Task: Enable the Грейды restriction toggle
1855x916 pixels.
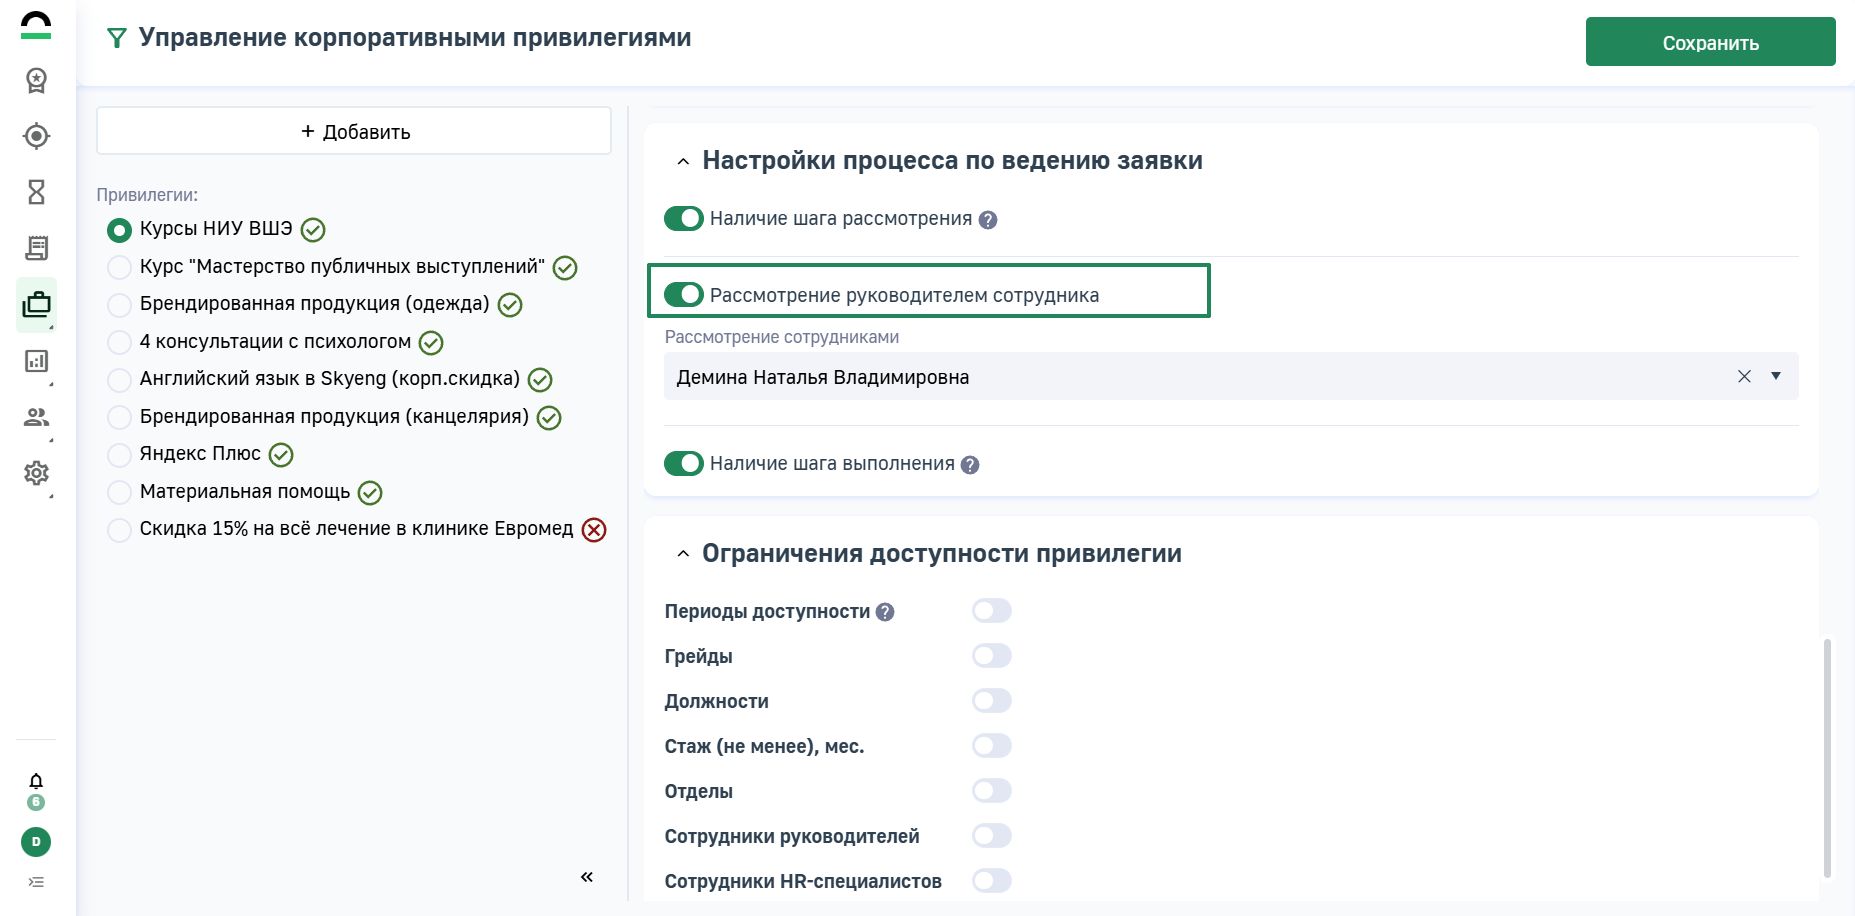Action: click(991, 656)
